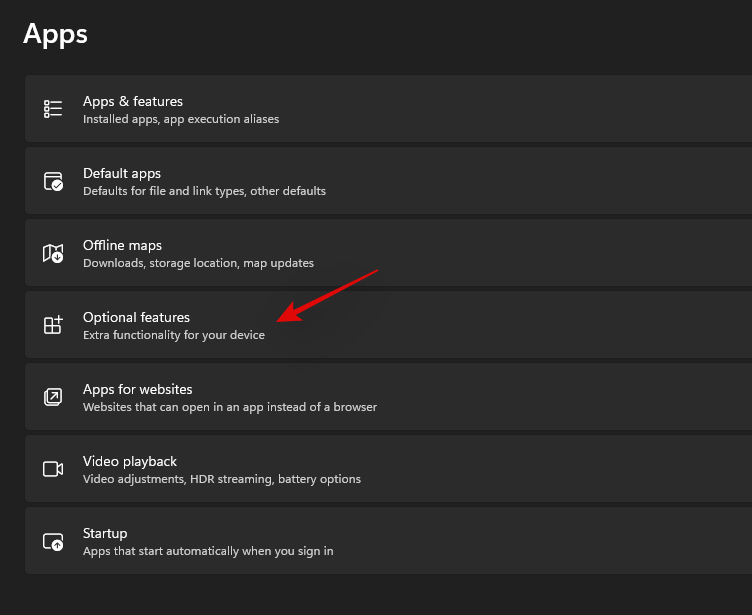Viewport: 752px width, 615px height.
Task: Click the Optional features grid-plus icon
Action: click(x=53, y=325)
